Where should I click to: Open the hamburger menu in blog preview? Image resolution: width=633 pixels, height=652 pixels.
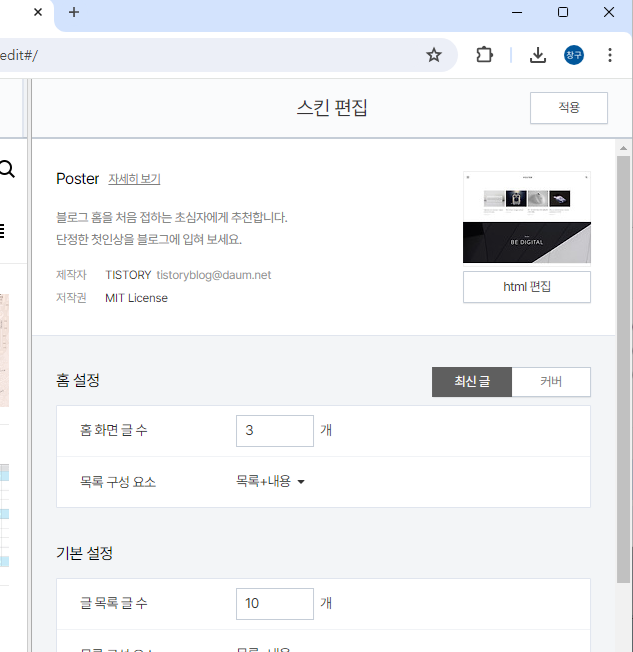click(2, 231)
